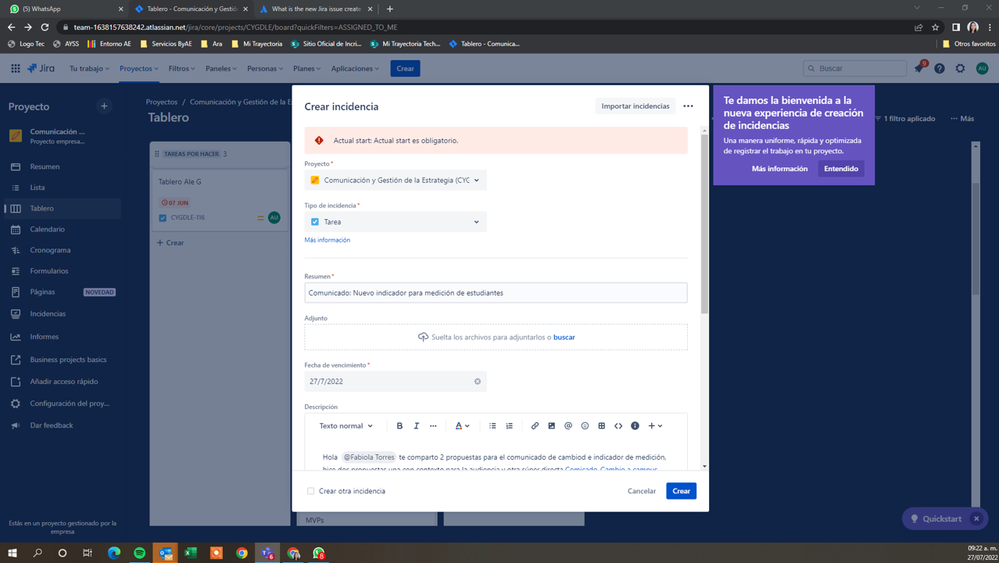Image resolution: width=999 pixels, height=563 pixels.
Task: Reload the page in Chrome
Action: (45, 27)
